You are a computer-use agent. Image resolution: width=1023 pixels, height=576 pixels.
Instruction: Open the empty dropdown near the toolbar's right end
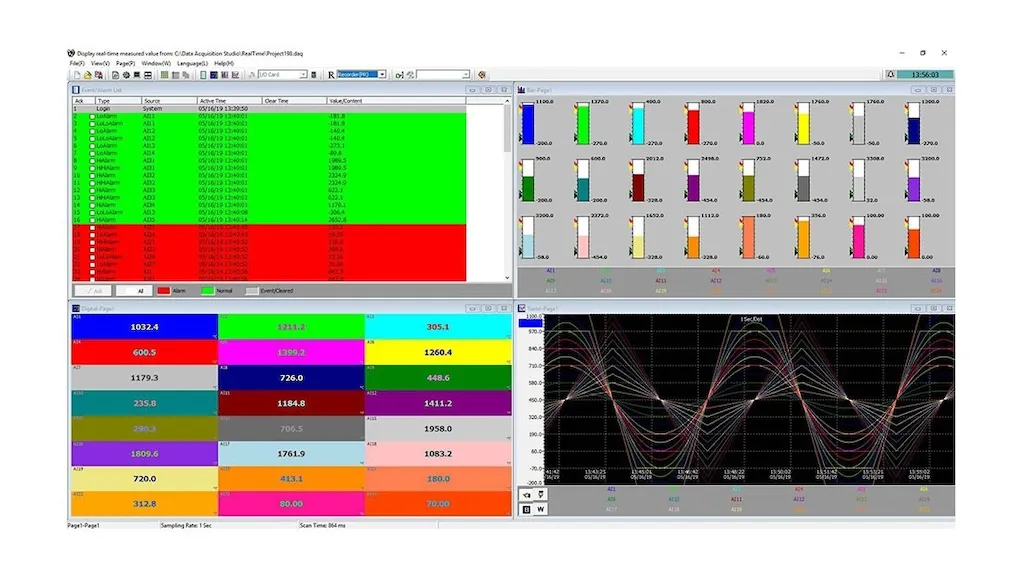tap(465, 75)
